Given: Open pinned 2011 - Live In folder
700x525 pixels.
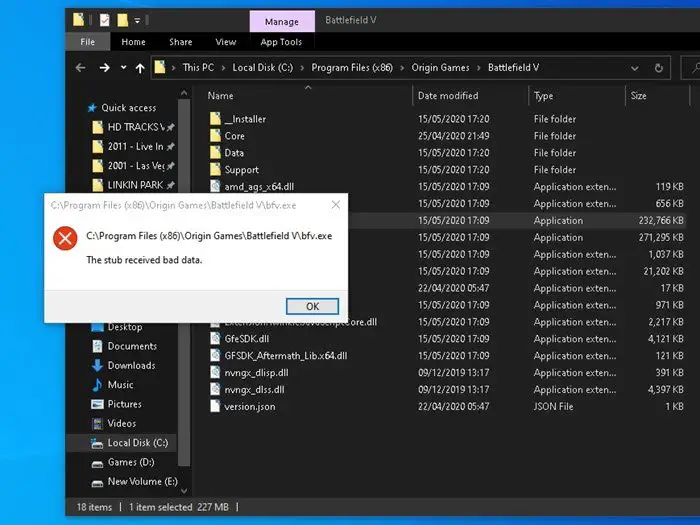Looking at the screenshot, I should pos(135,146).
